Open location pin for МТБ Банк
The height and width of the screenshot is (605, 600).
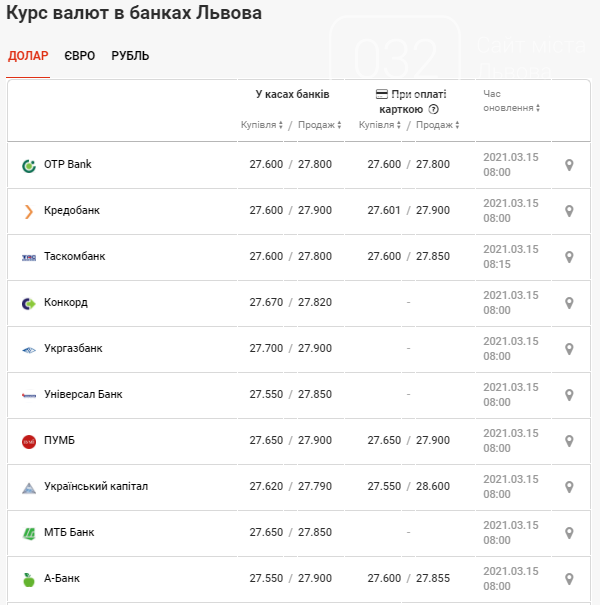(569, 533)
